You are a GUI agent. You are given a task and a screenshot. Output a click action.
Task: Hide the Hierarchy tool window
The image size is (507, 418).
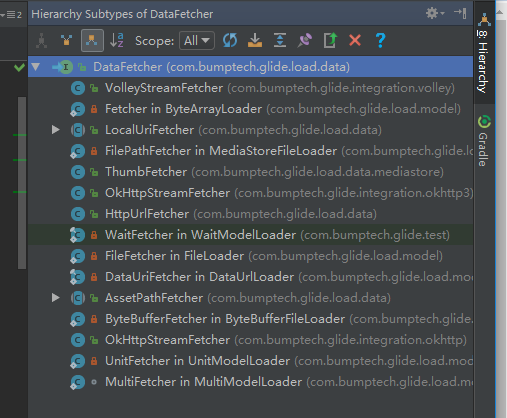(x=460, y=13)
